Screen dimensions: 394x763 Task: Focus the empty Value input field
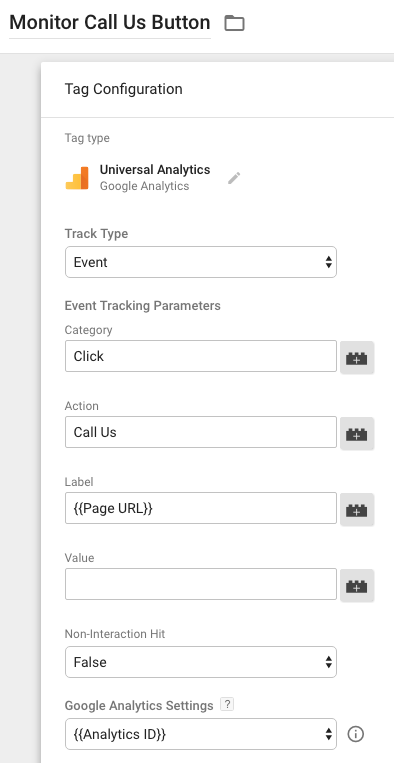tap(201, 584)
